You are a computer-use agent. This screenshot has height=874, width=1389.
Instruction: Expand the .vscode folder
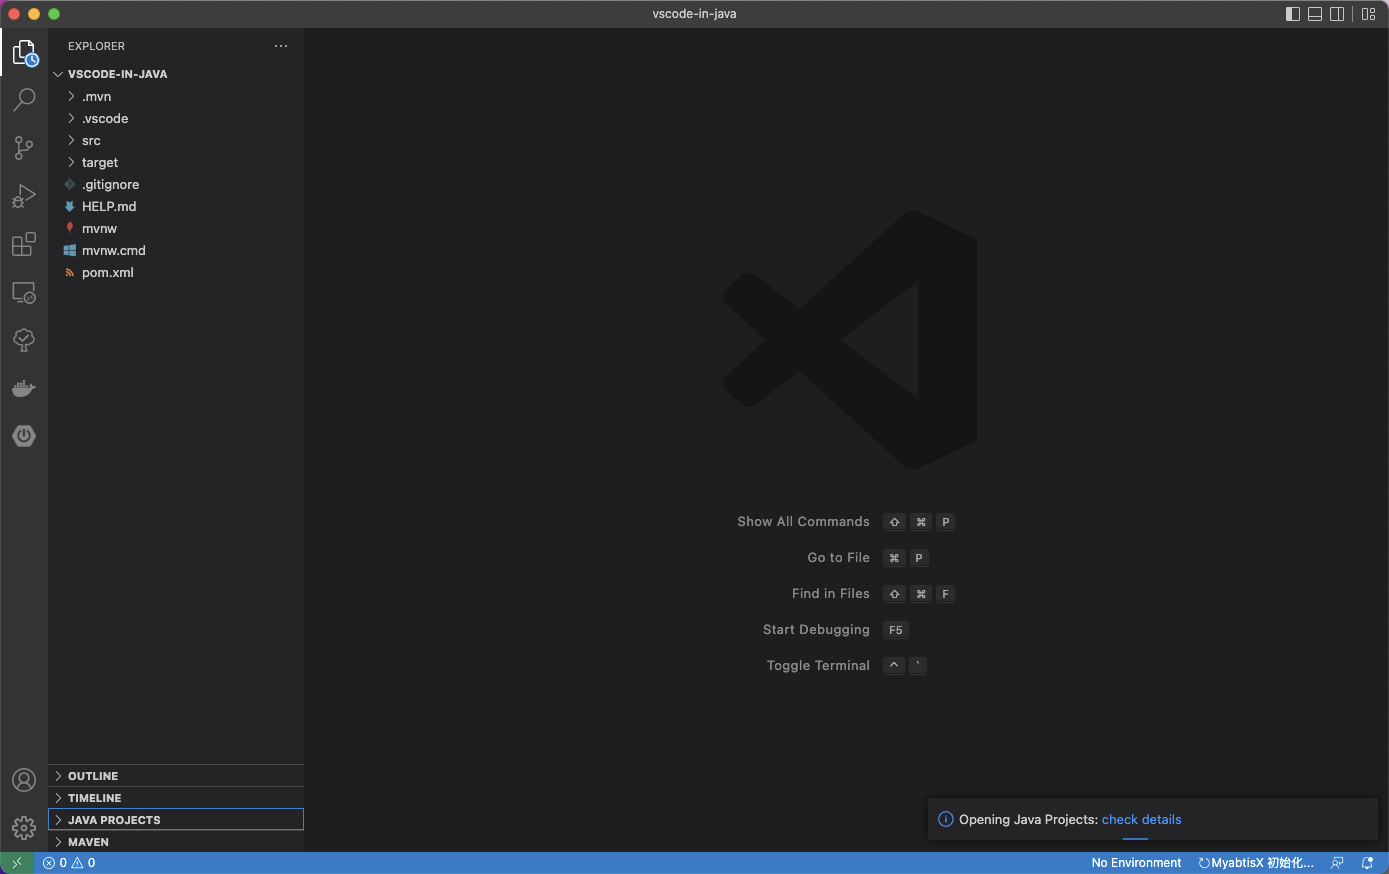click(x=176, y=119)
